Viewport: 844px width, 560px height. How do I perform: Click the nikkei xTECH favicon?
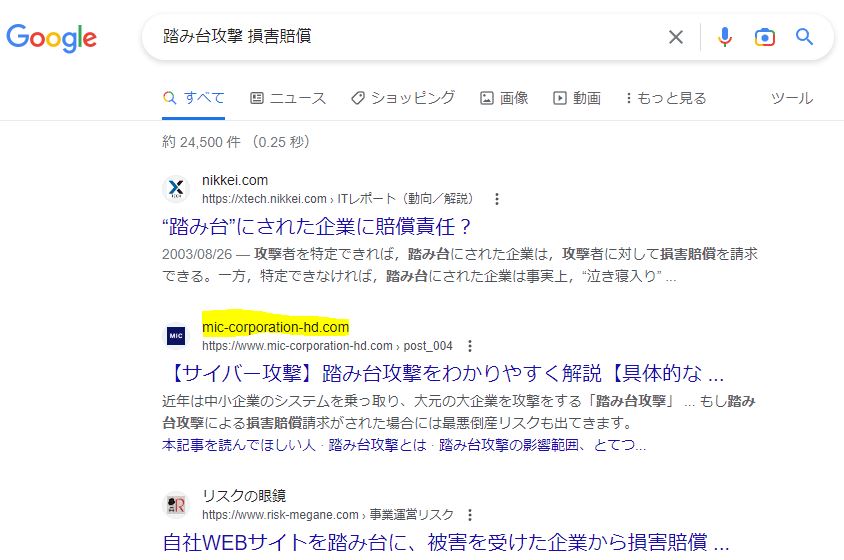pyautogui.click(x=176, y=189)
